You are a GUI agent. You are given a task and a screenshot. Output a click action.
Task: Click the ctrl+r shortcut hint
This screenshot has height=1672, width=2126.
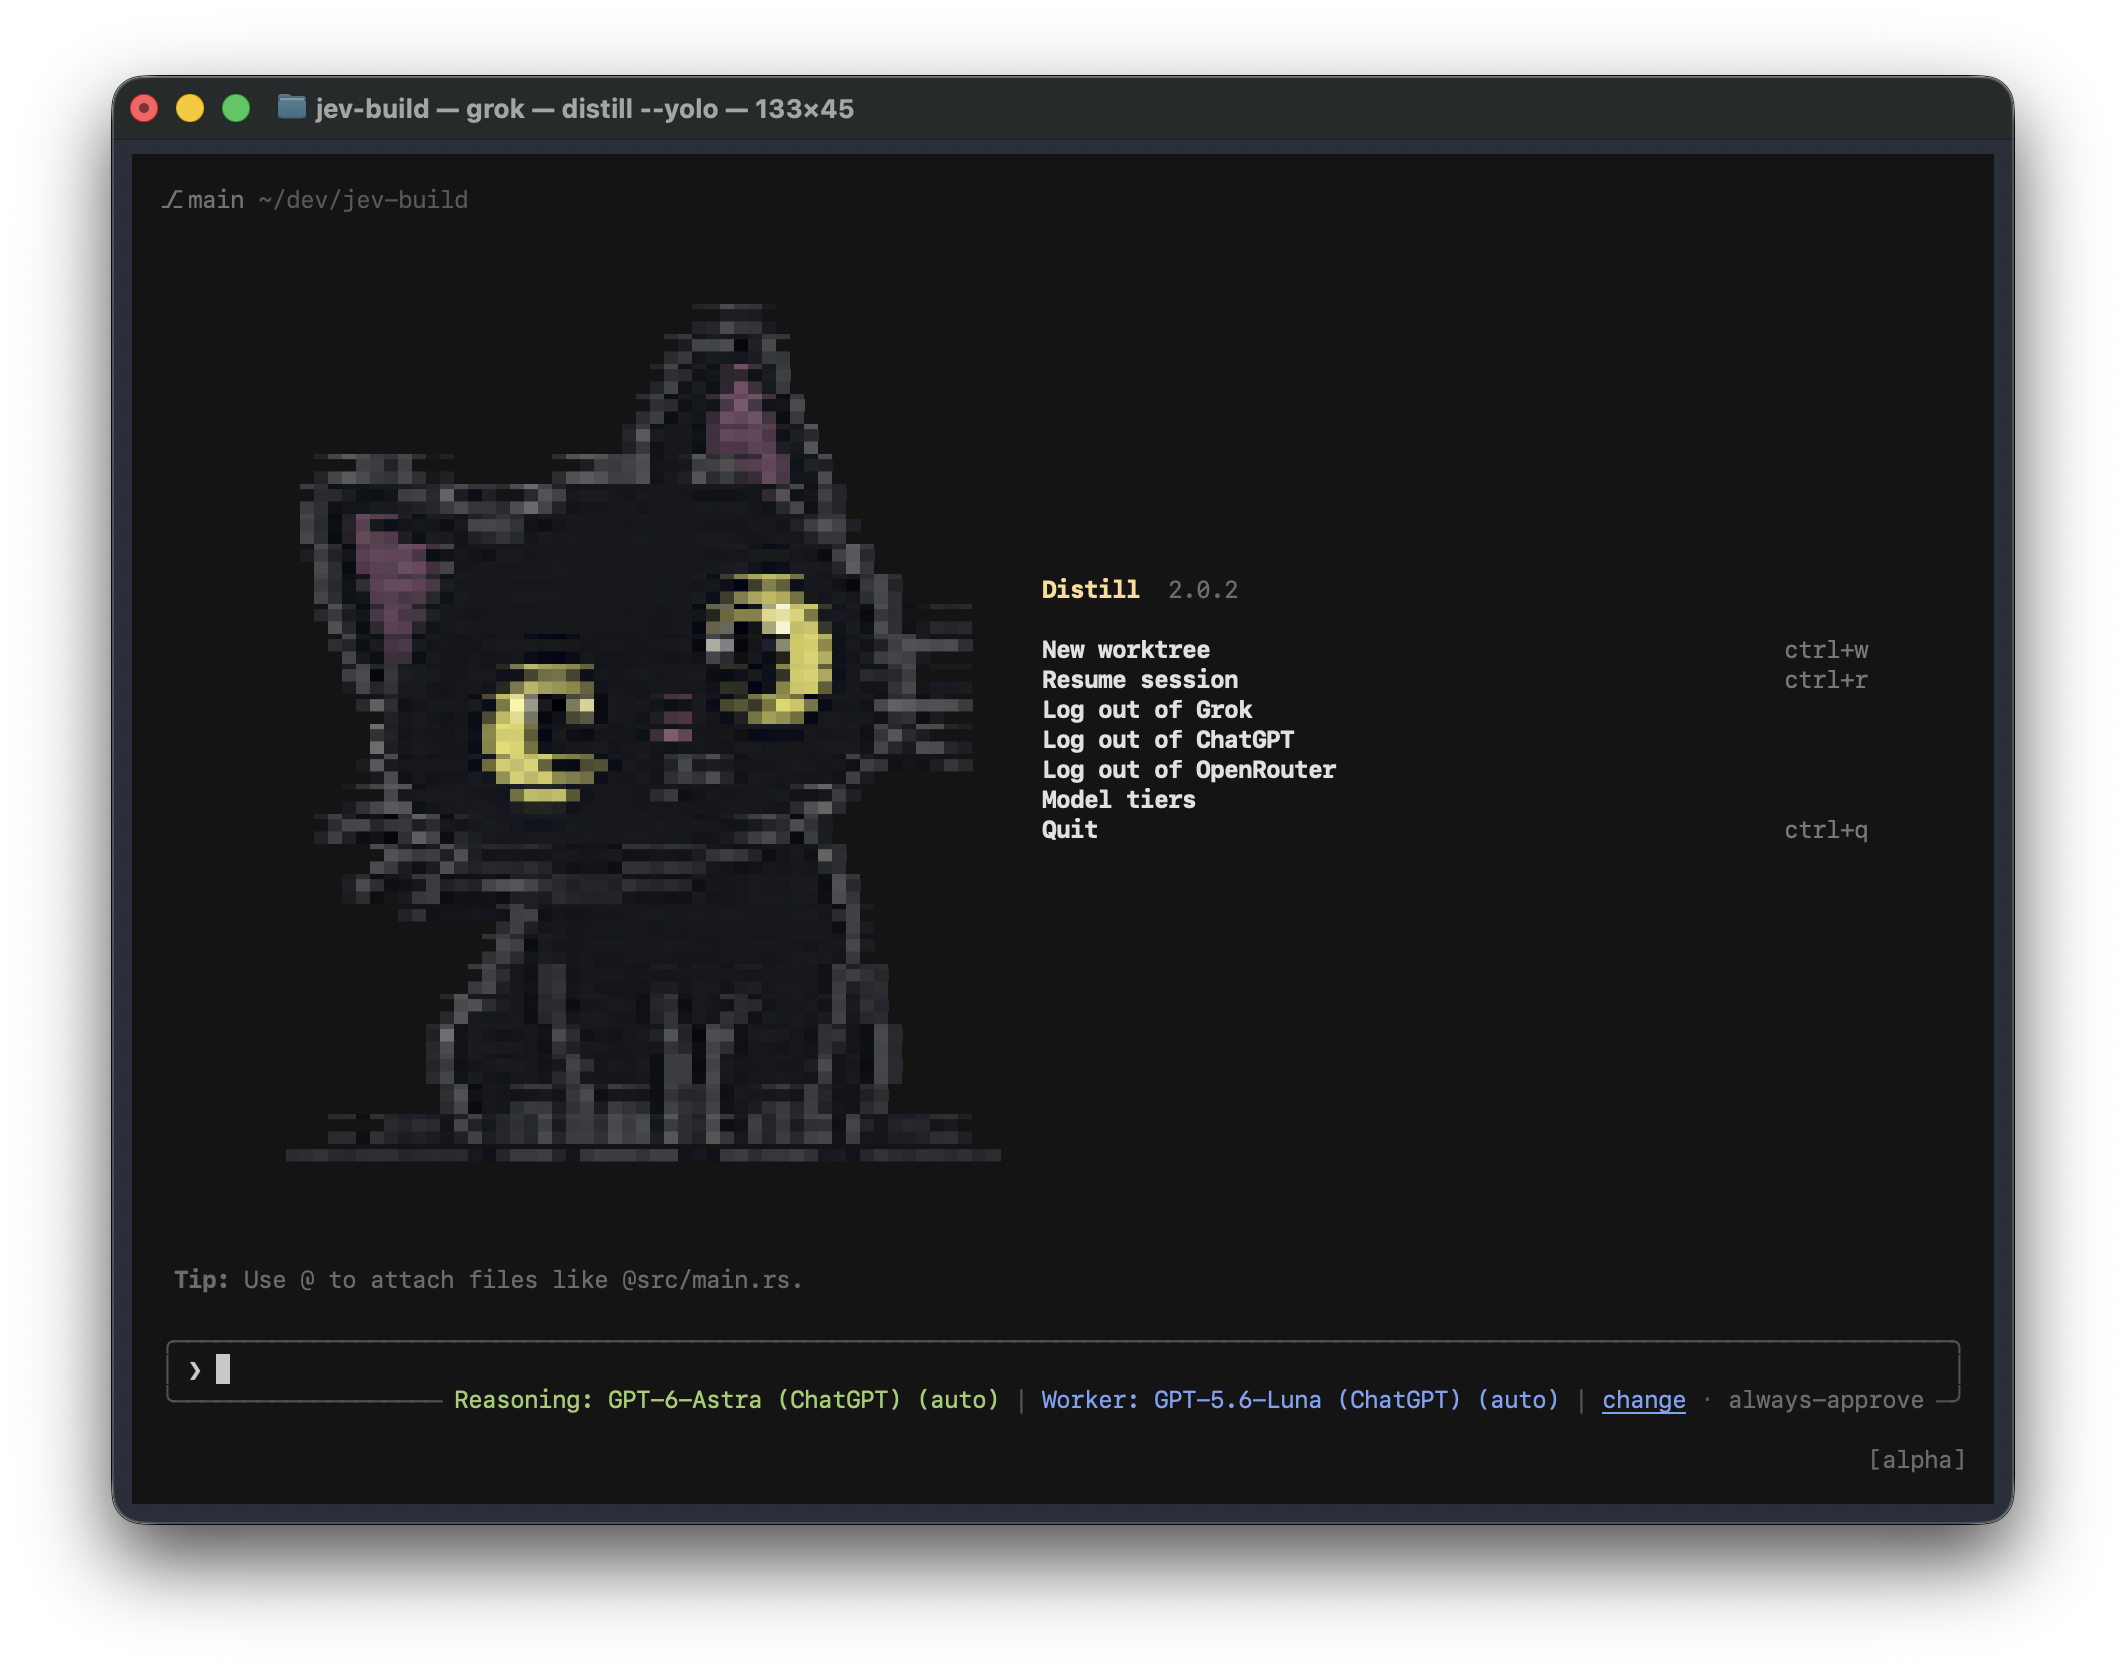tap(1826, 680)
